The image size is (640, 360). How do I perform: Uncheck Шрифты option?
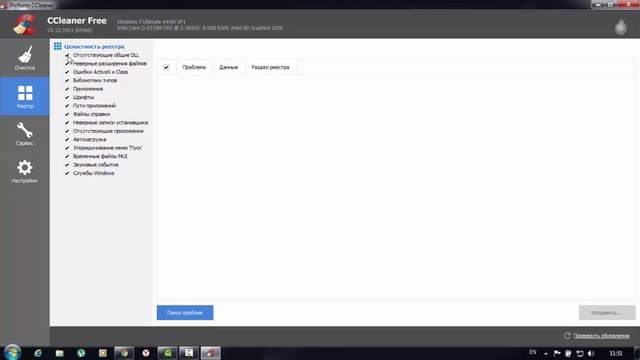pos(67,97)
